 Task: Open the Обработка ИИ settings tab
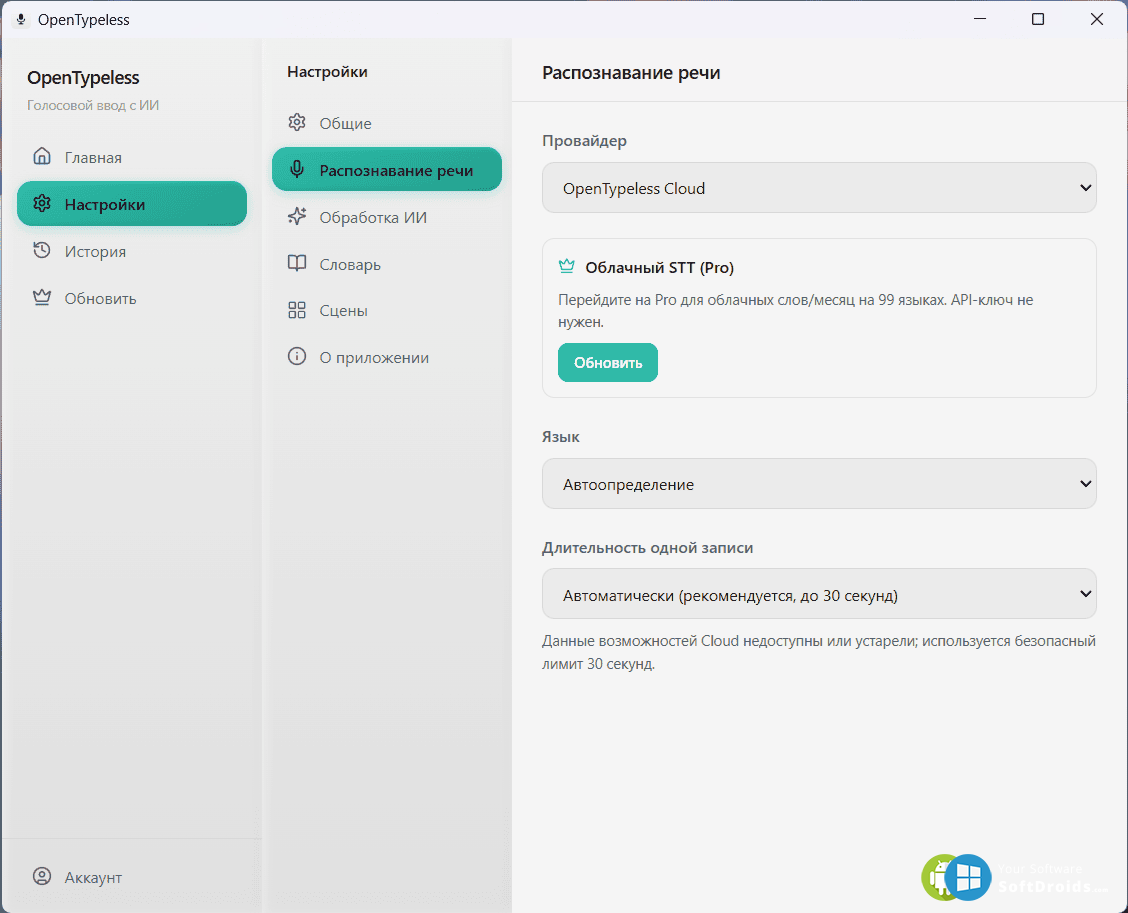click(x=386, y=217)
